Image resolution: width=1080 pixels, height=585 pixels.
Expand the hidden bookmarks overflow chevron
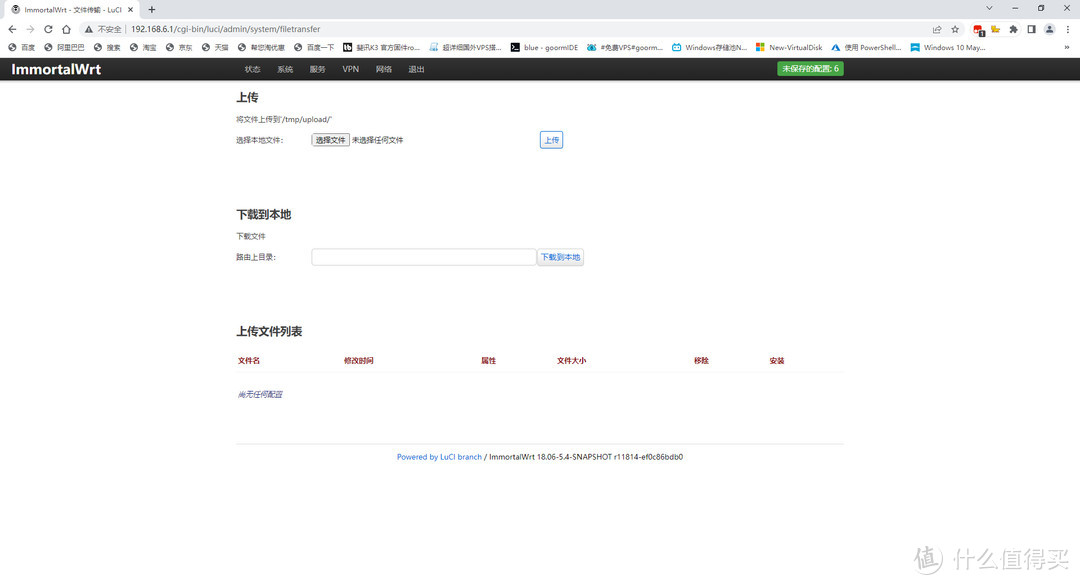(x=1066, y=47)
